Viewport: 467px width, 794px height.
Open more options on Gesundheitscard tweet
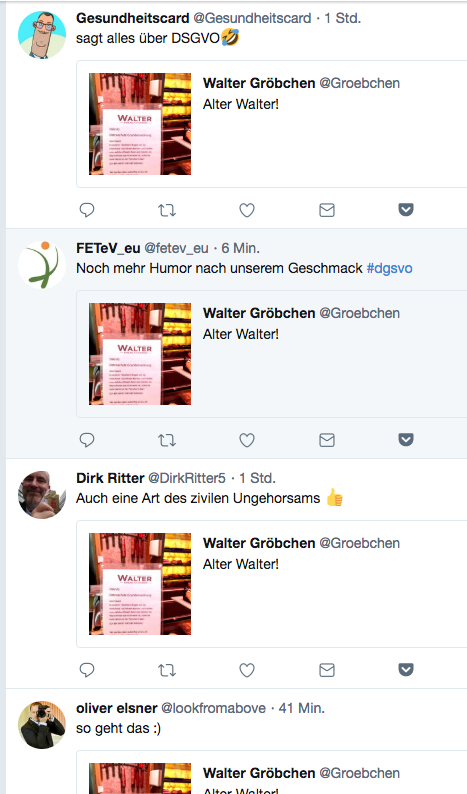406,209
